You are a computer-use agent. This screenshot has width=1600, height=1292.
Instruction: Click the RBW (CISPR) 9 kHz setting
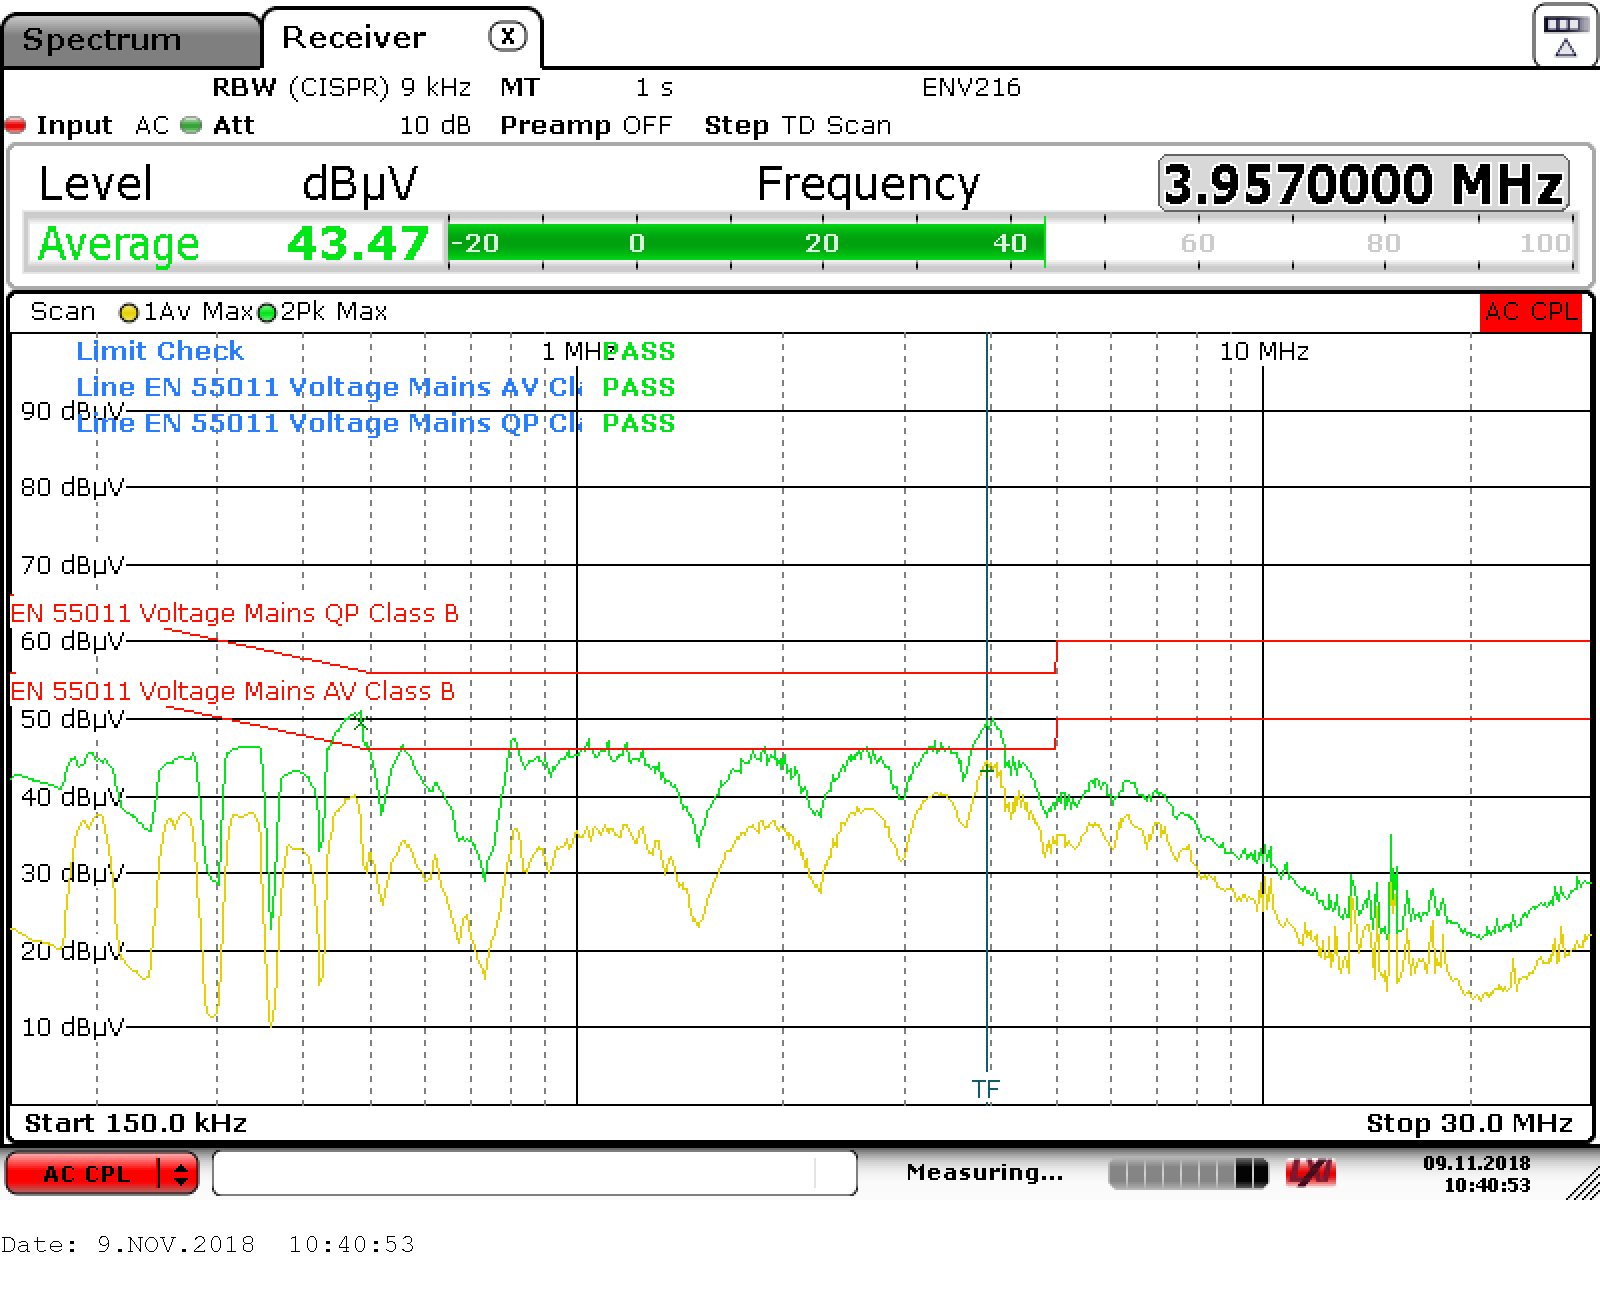tap(342, 88)
